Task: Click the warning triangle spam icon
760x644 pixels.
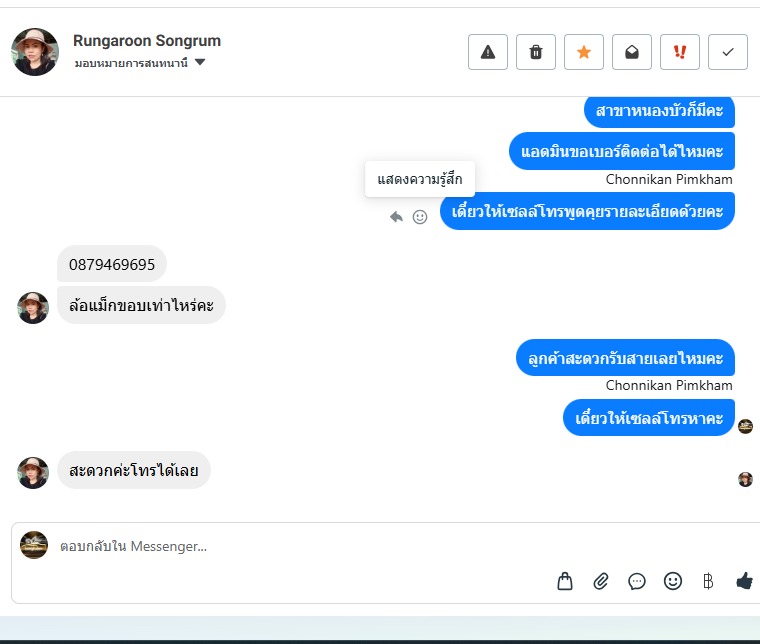Action: 488,52
